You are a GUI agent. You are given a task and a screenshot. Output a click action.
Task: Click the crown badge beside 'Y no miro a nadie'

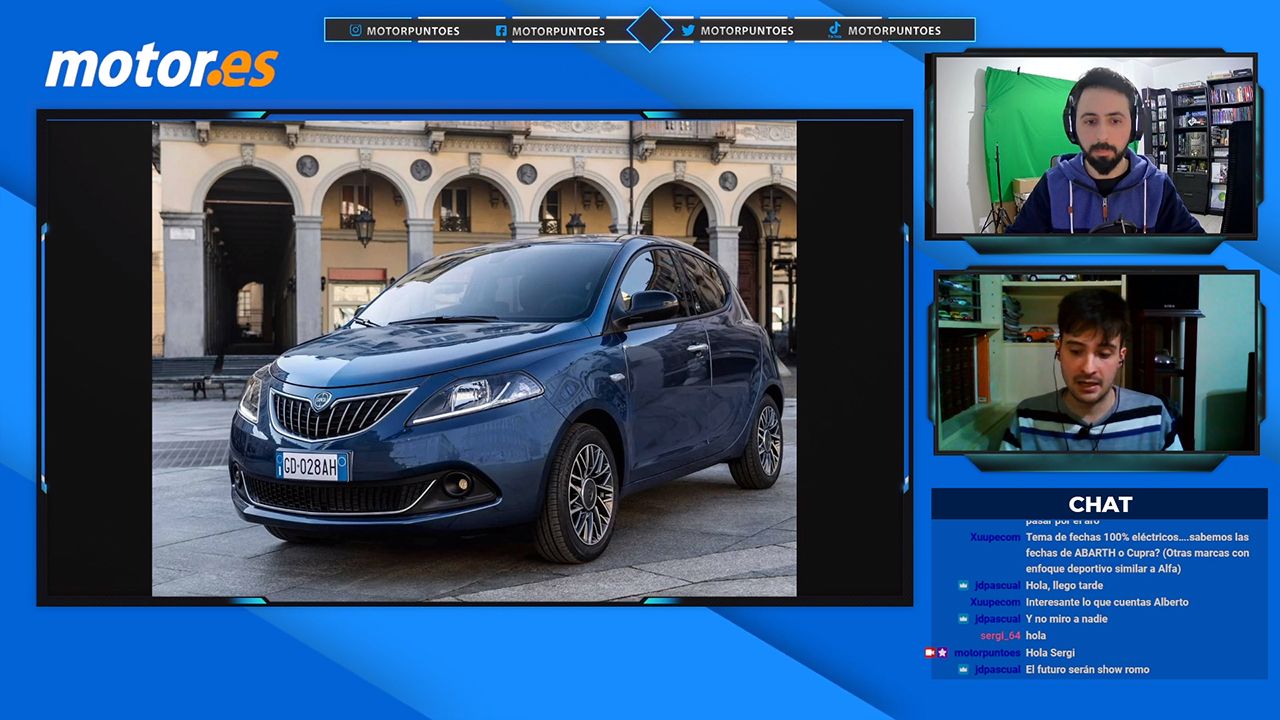pos(964,619)
